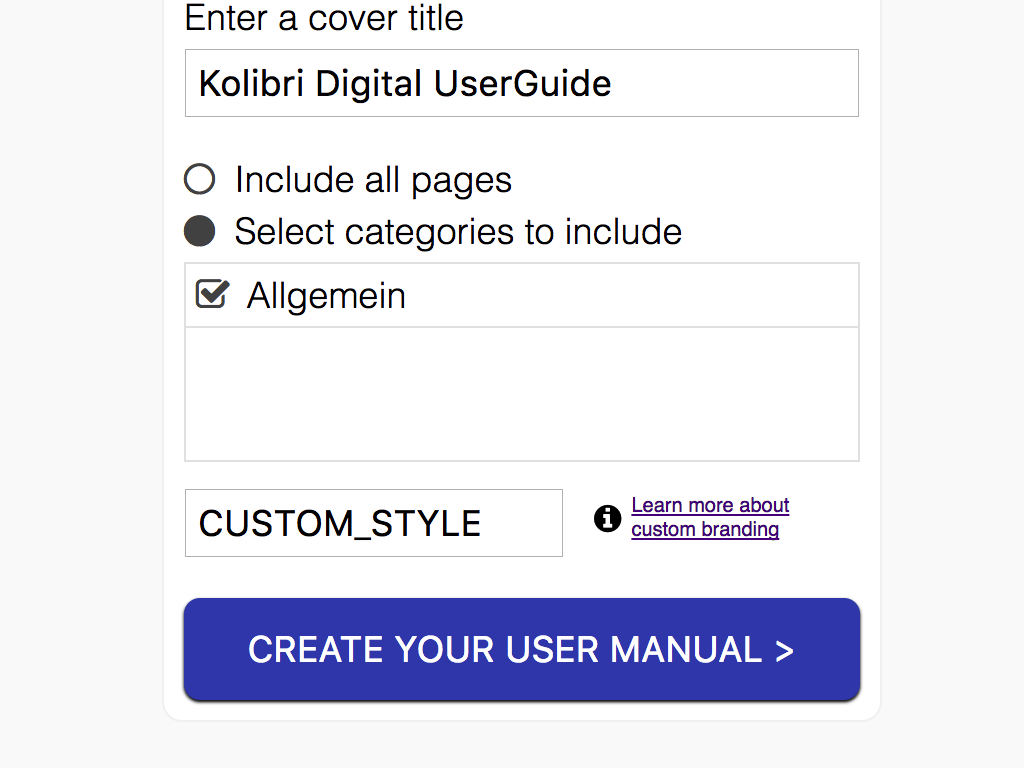
Task: Click the empty area of the categories list
Action: point(521,394)
